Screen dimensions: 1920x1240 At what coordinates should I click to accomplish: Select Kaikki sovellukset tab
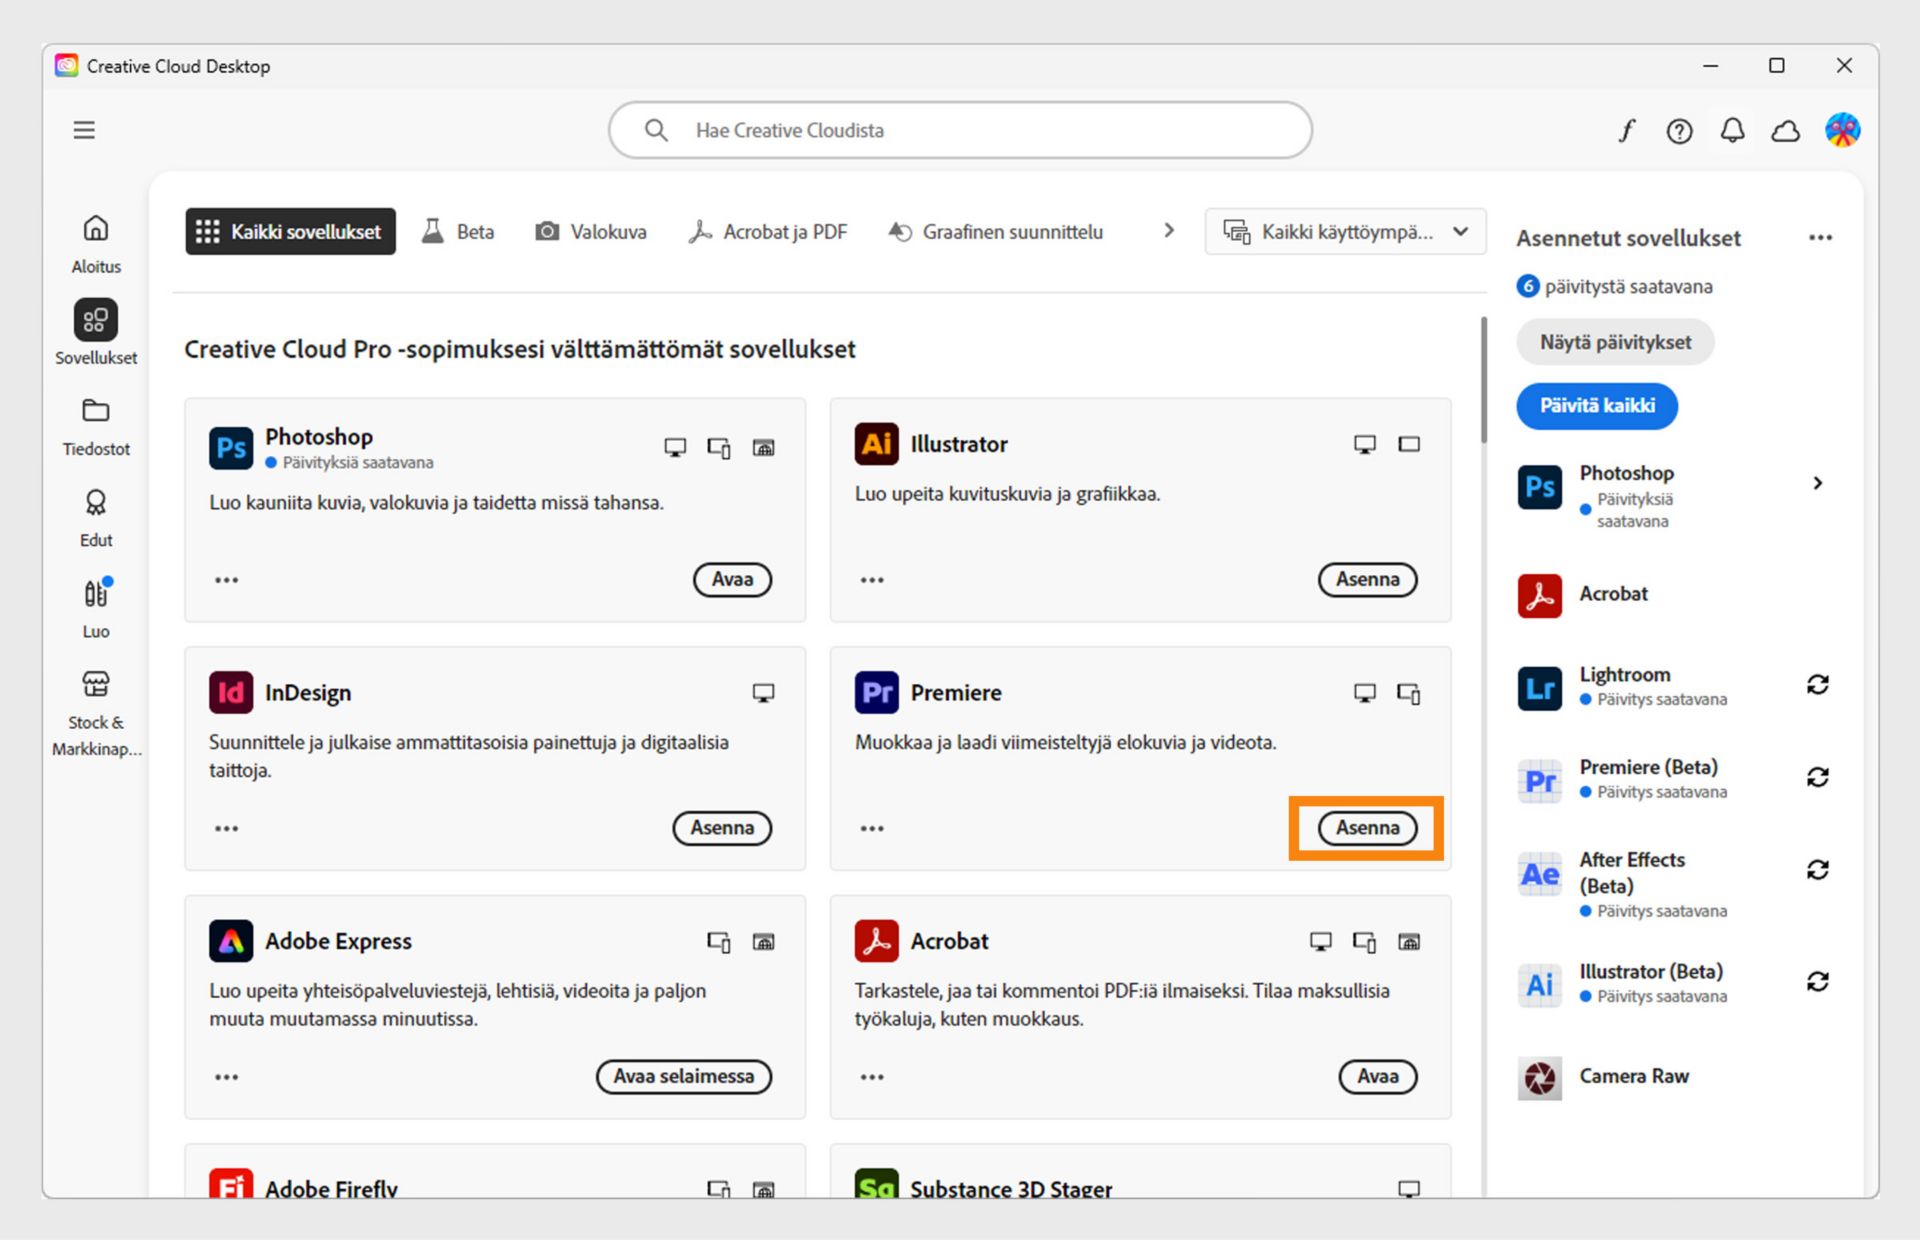[x=290, y=231]
